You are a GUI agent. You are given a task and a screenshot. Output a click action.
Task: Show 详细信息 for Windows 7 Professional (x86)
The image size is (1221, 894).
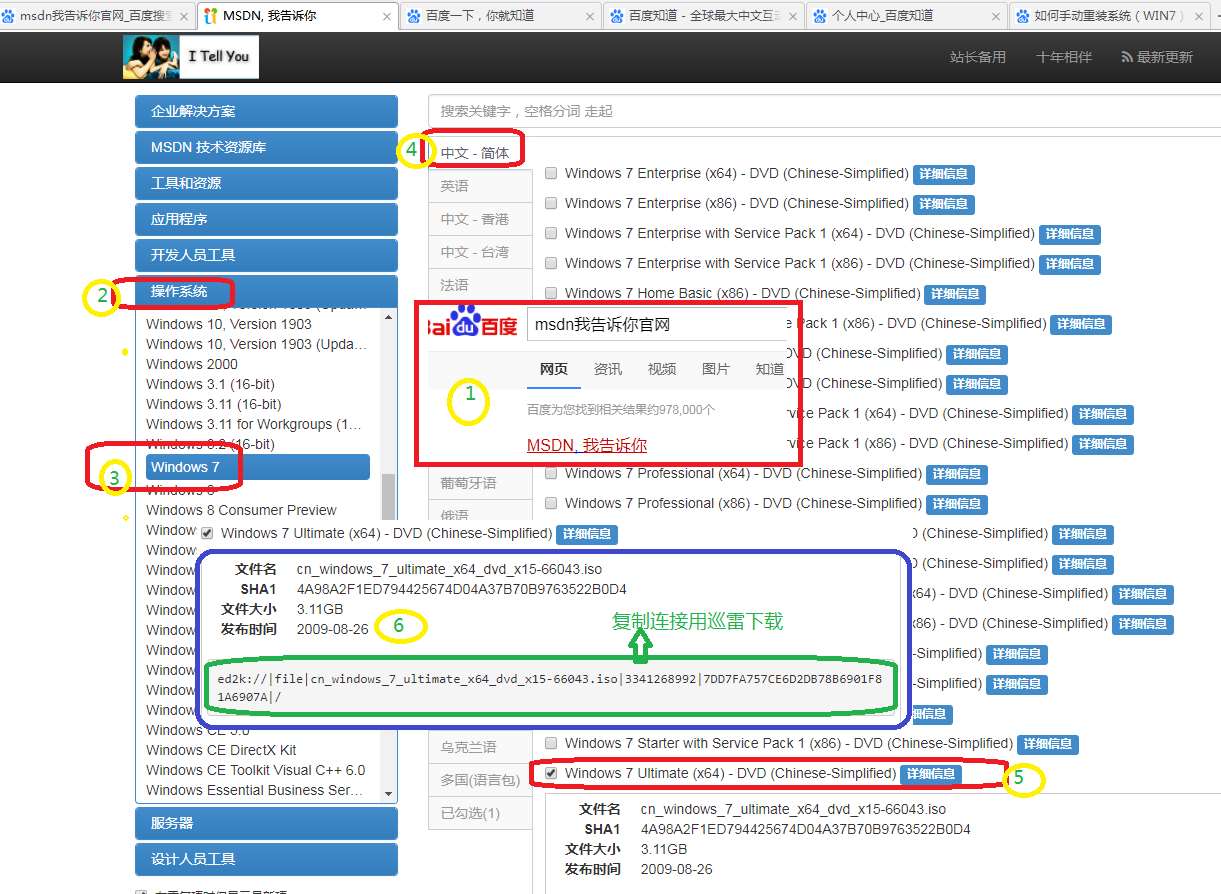click(x=958, y=504)
